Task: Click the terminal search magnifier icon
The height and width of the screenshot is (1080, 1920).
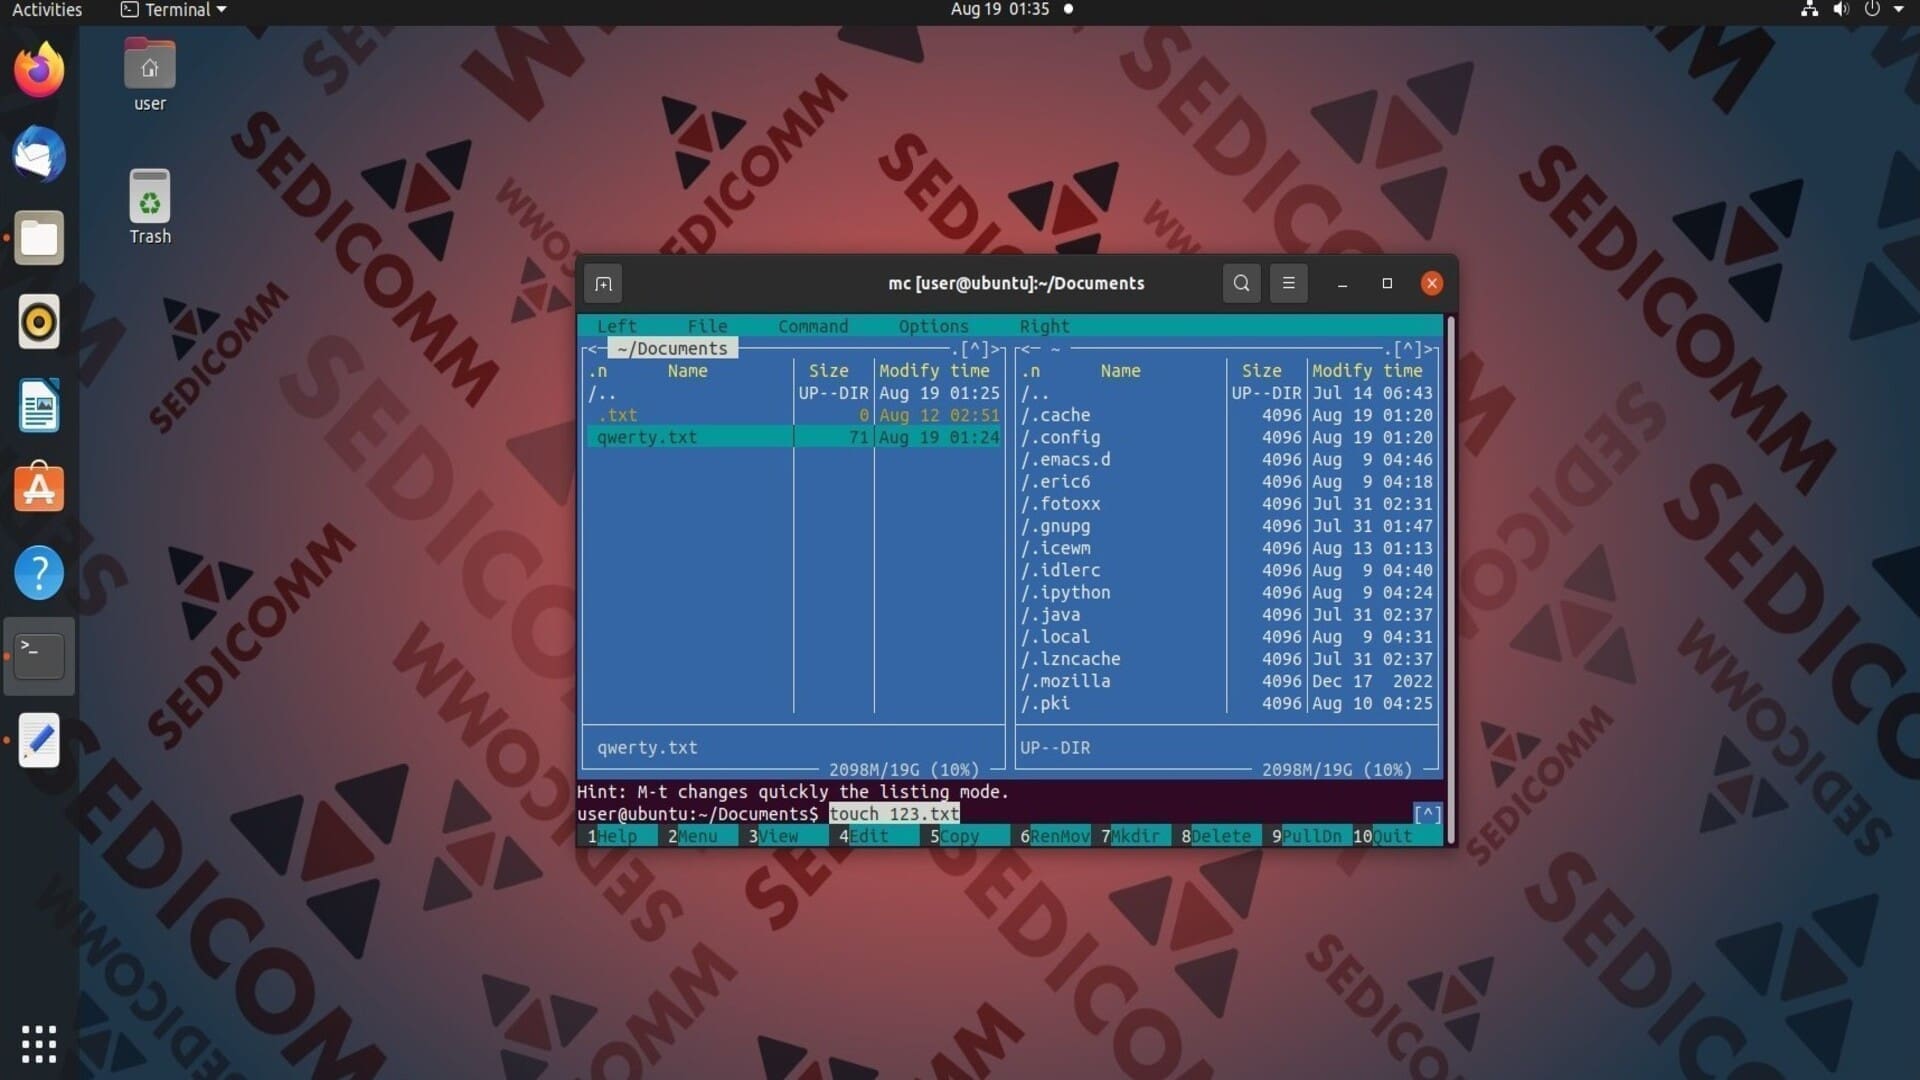Action: pyautogui.click(x=1241, y=283)
